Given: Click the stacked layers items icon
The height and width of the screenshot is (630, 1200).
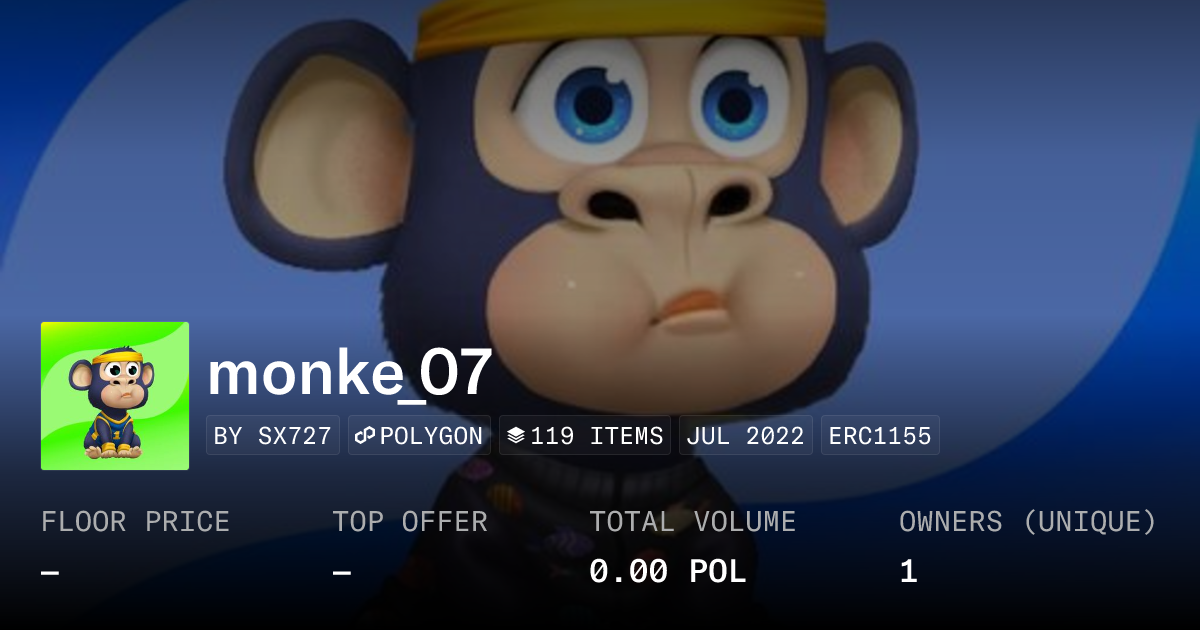Looking at the screenshot, I should point(516,436).
